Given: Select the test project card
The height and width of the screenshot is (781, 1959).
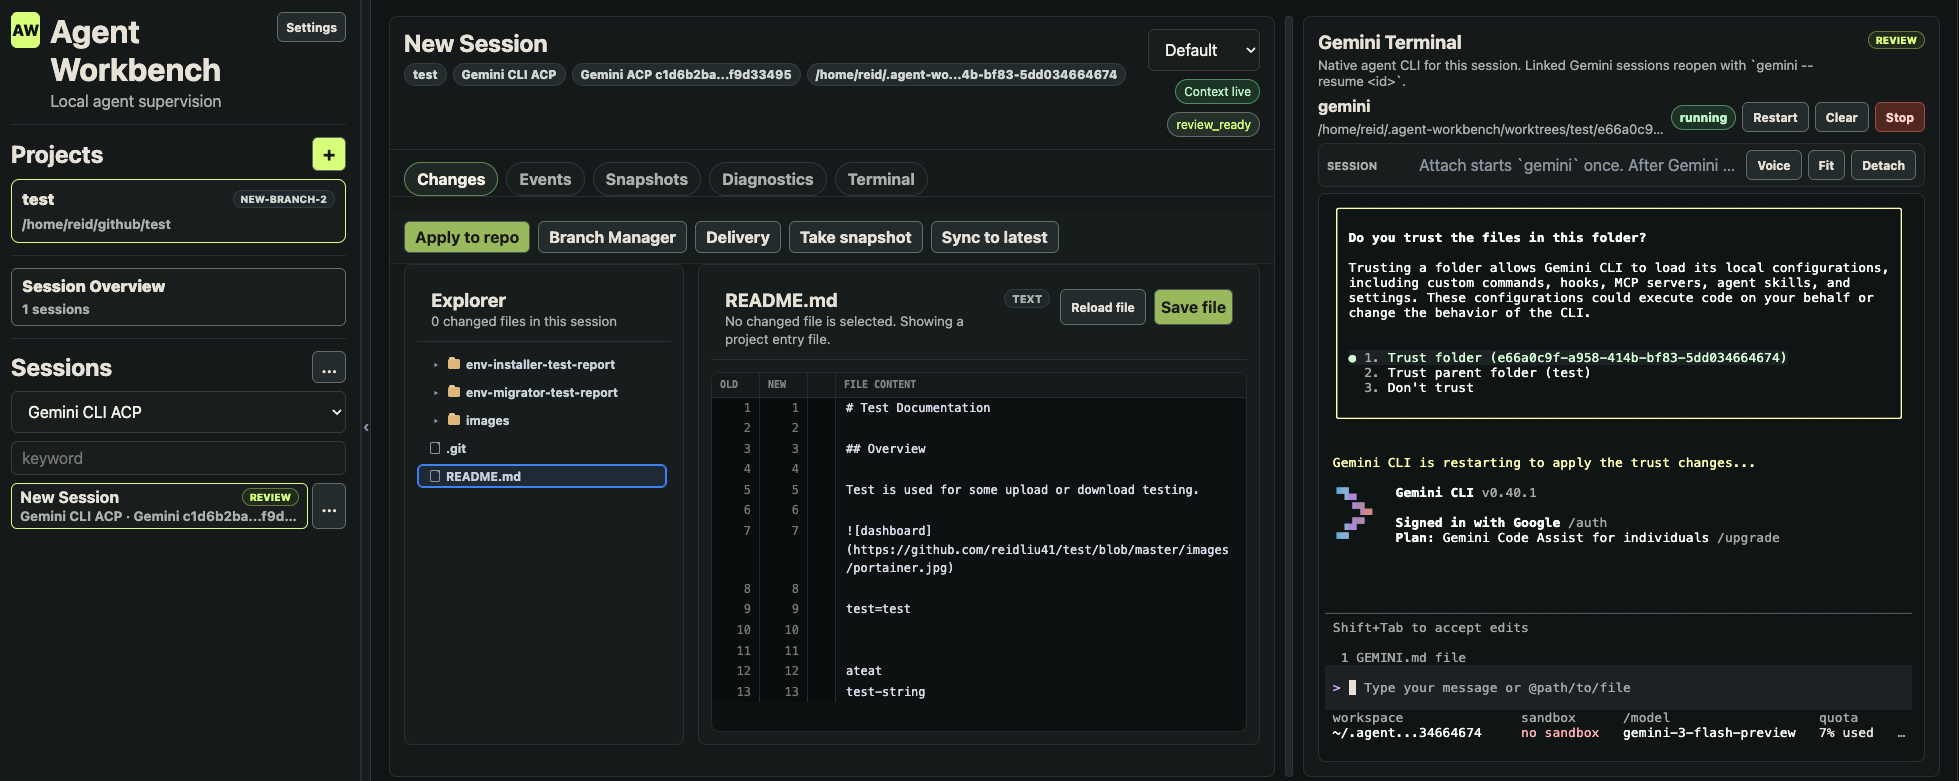Looking at the screenshot, I should tap(178, 211).
